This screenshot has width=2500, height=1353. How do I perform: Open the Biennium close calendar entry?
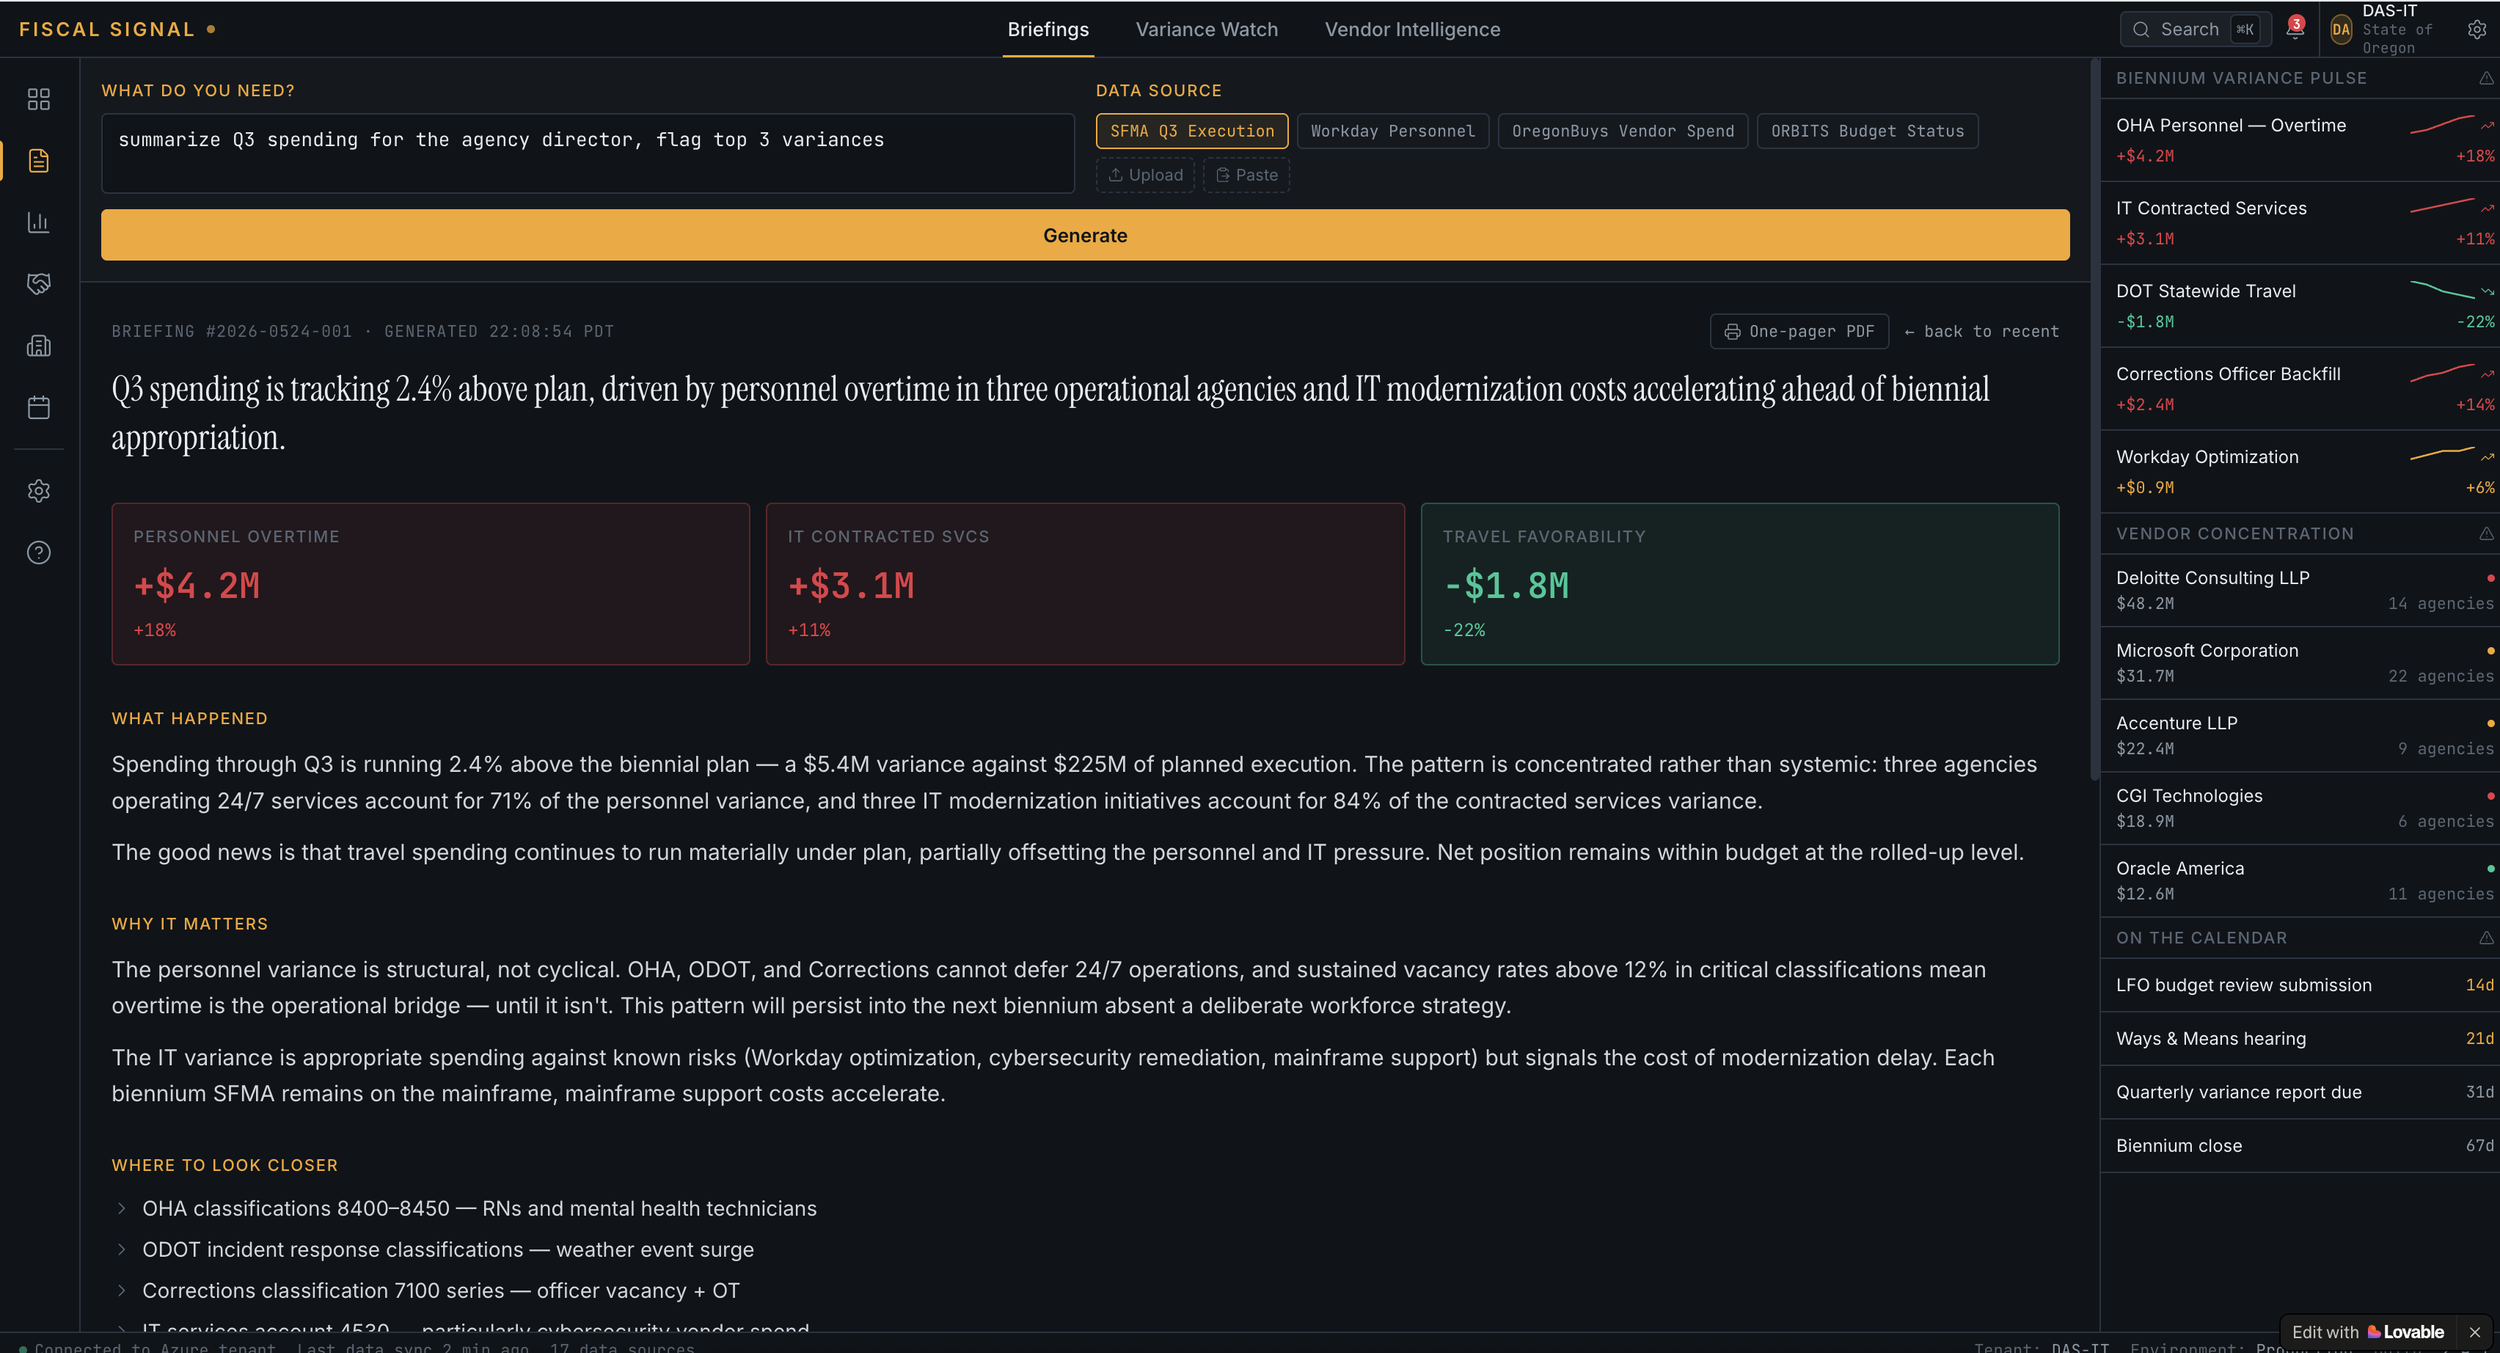click(x=2300, y=1146)
